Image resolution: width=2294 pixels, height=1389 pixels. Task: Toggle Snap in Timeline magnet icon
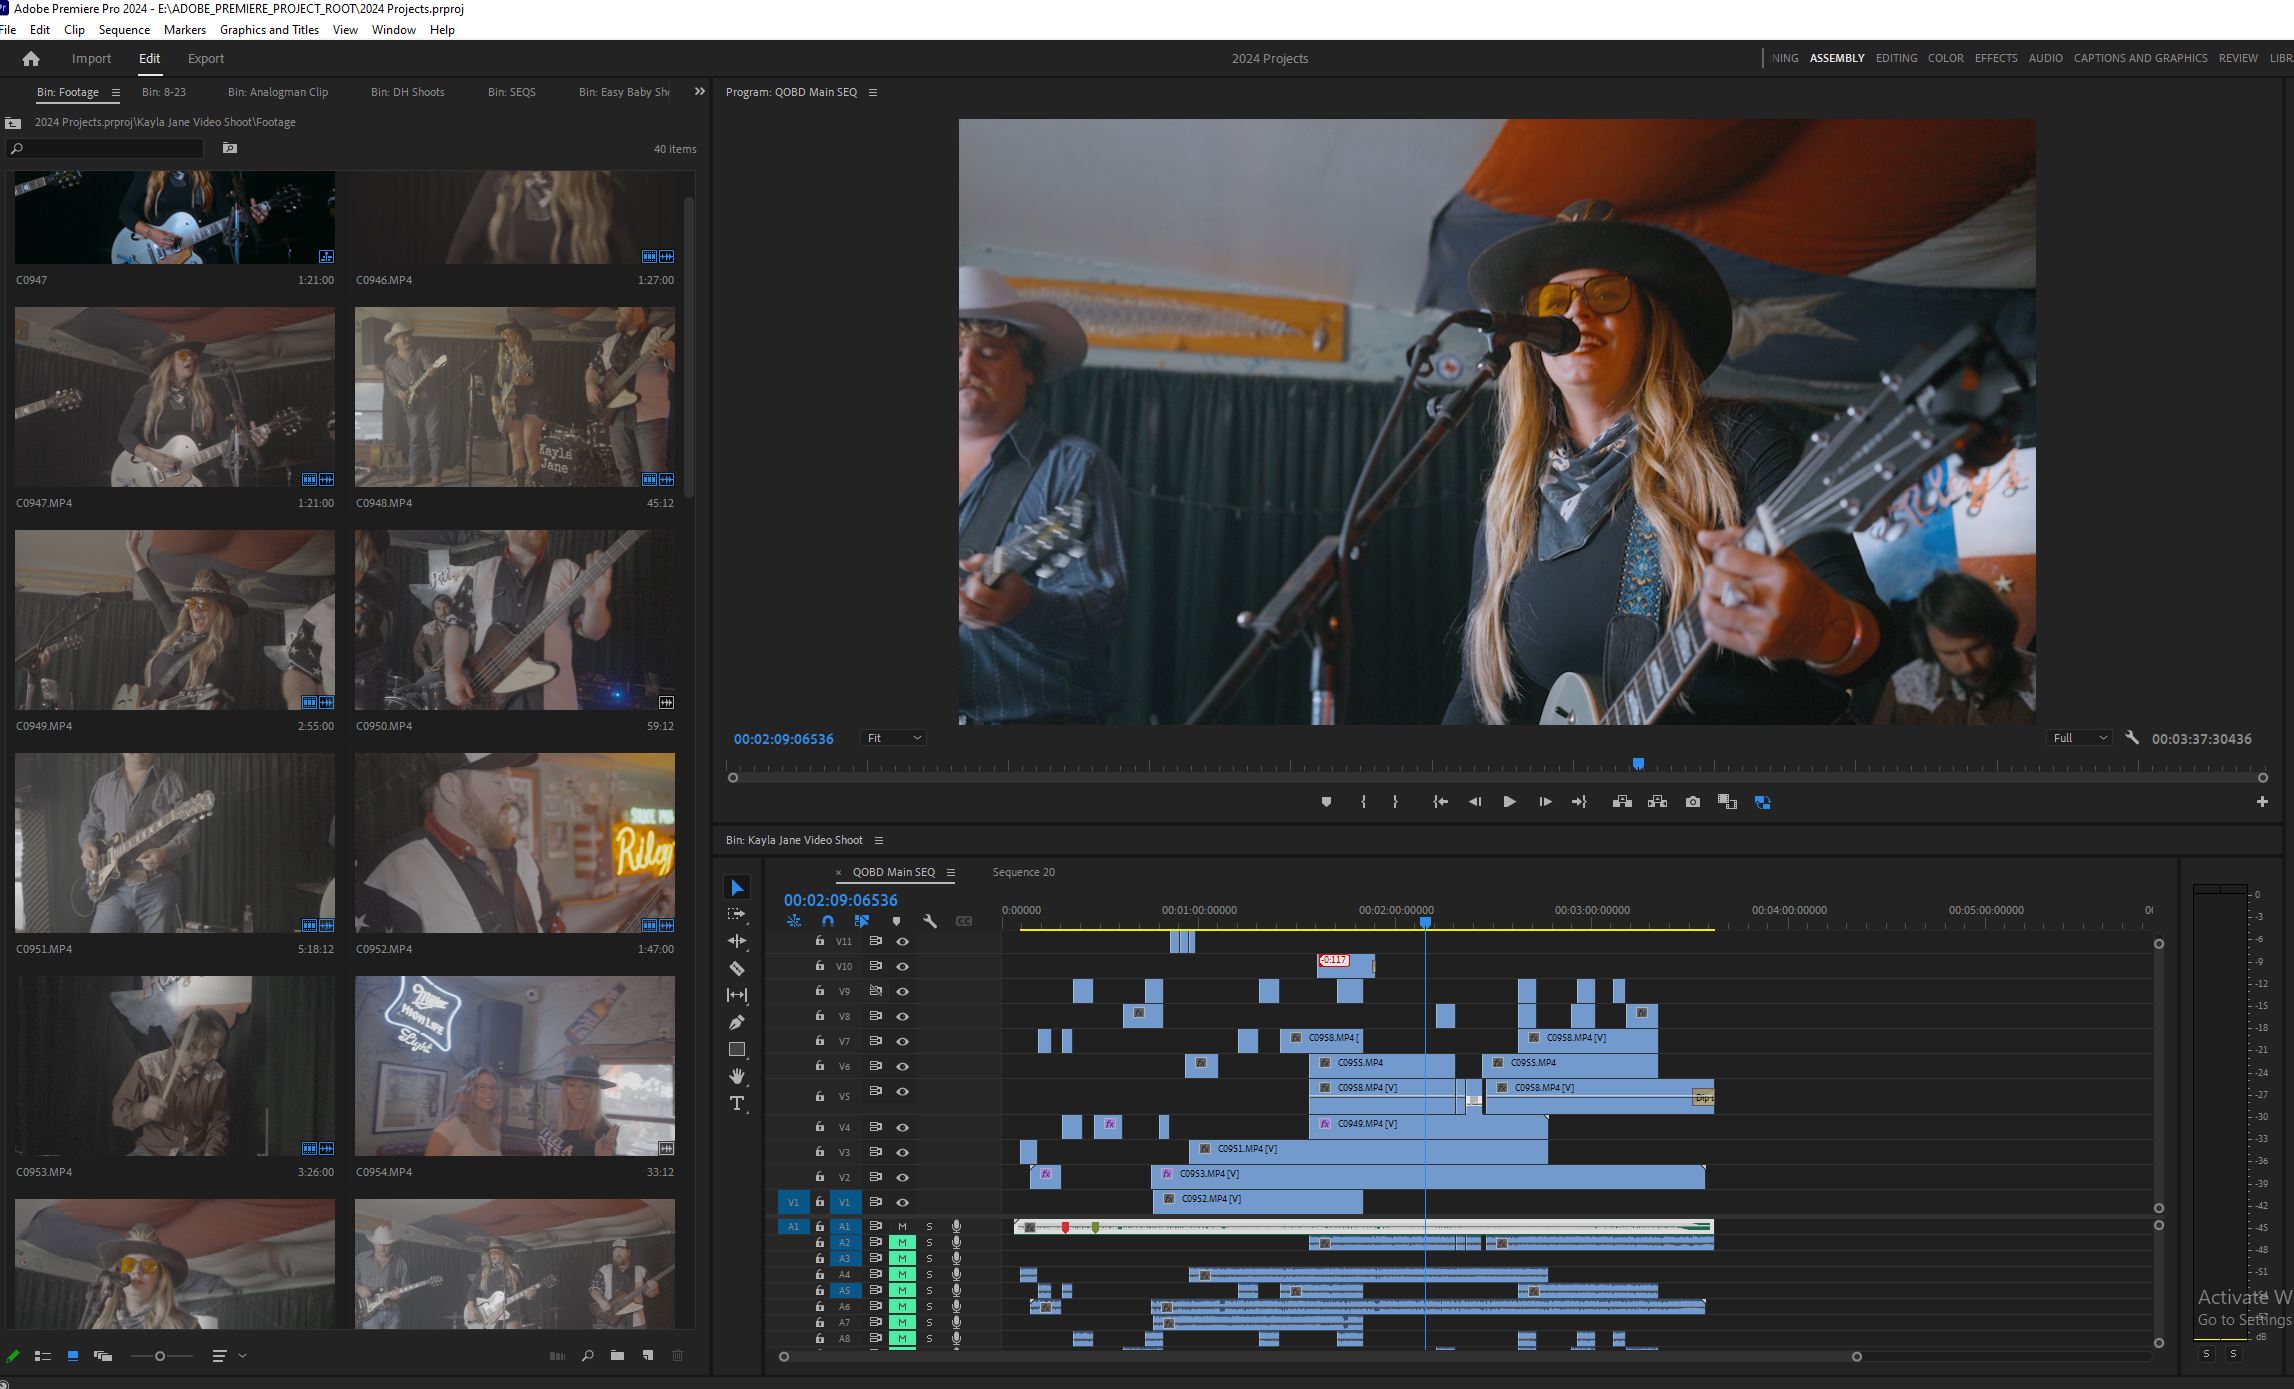click(x=828, y=921)
